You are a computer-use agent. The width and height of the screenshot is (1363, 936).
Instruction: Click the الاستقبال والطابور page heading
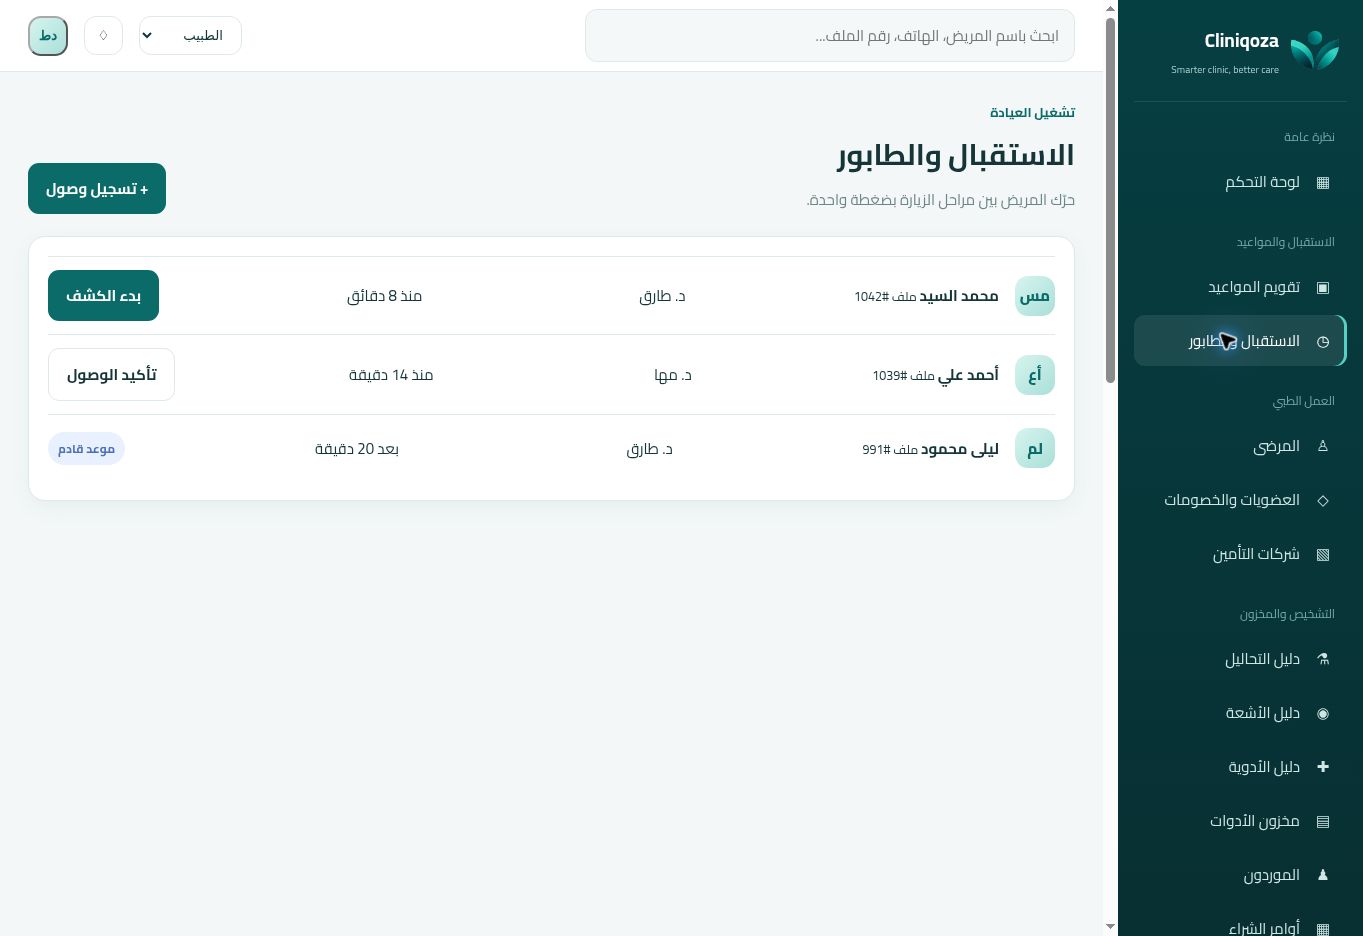pyautogui.click(x=956, y=155)
